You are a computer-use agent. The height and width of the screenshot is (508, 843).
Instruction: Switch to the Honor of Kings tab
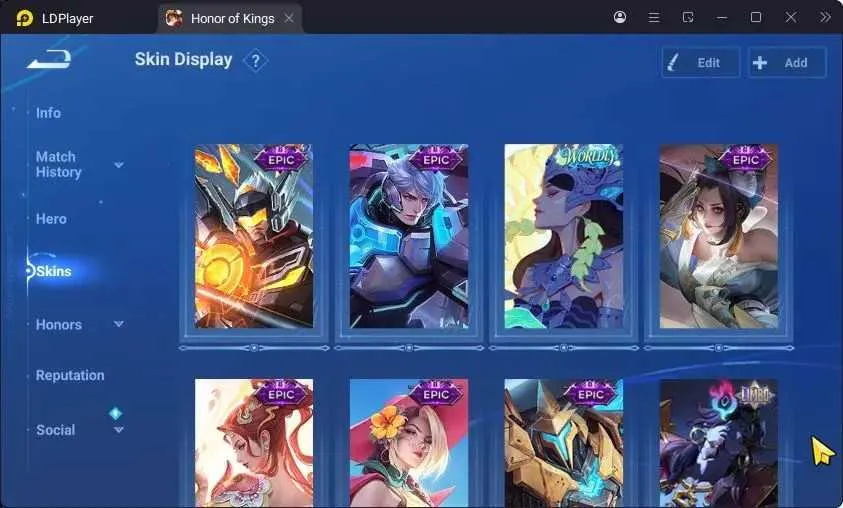click(230, 19)
